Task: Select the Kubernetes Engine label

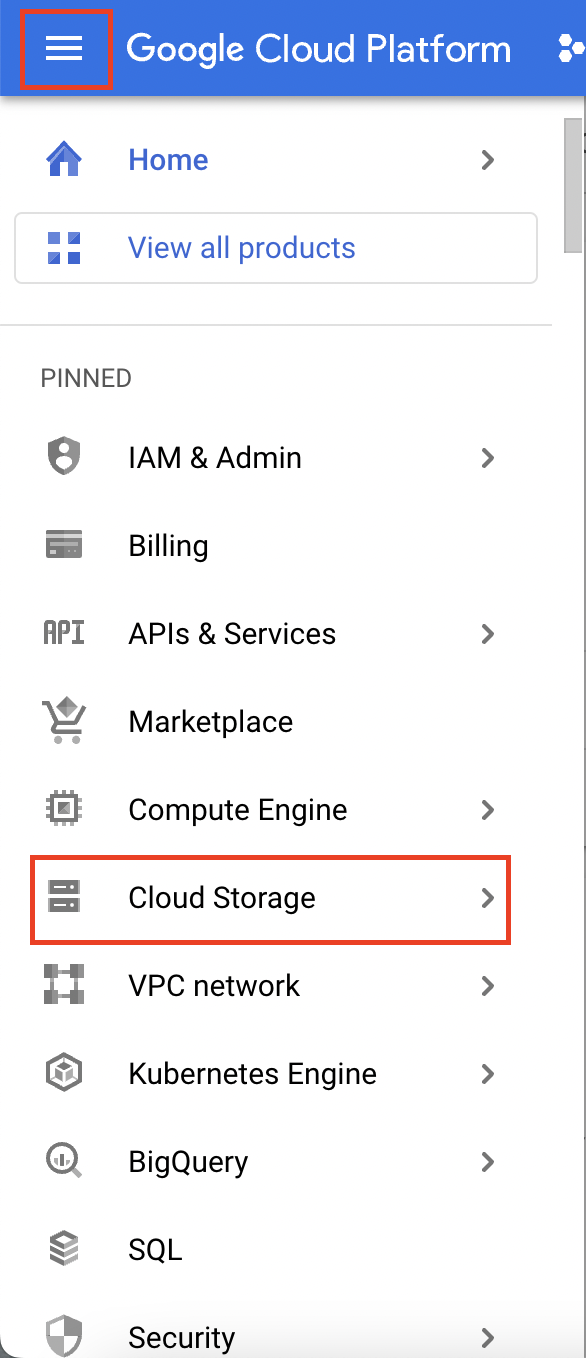Action: point(253,1074)
